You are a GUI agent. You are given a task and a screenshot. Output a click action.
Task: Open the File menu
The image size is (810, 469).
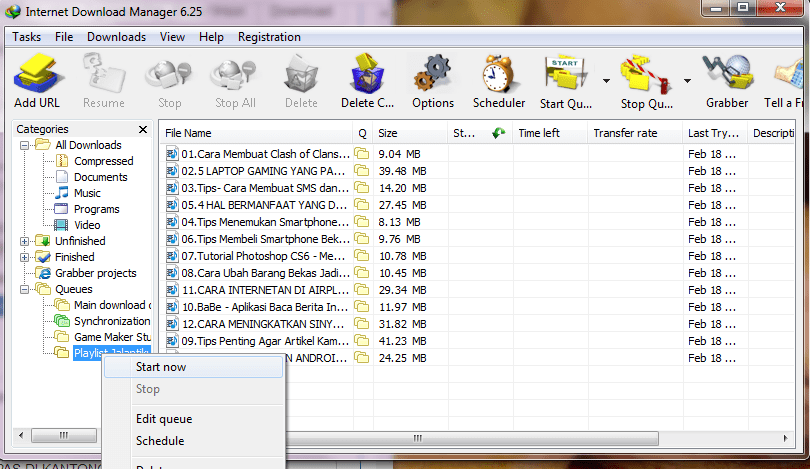click(64, 37)
